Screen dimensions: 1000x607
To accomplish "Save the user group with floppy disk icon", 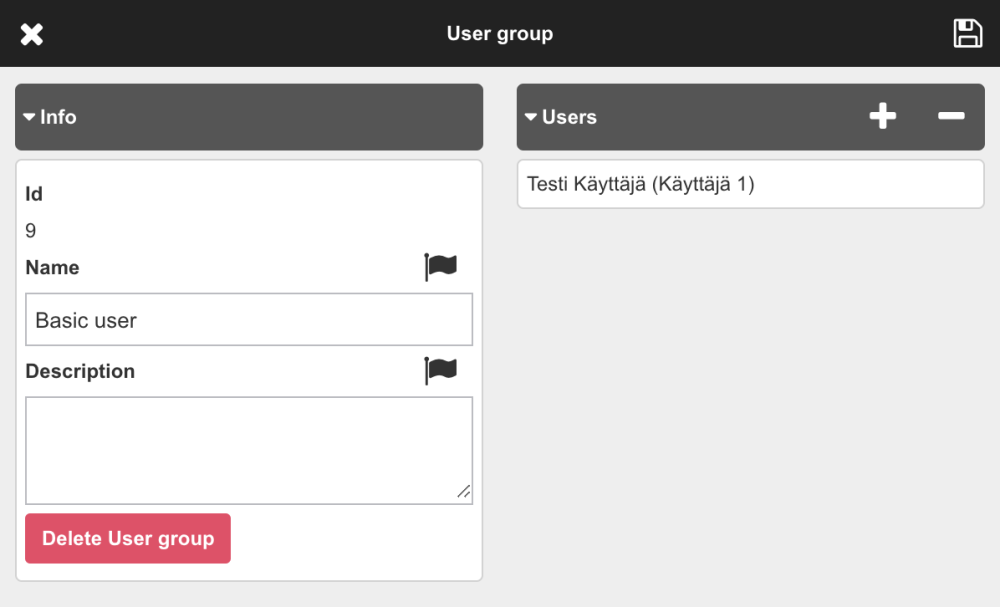I will tap(967, 33).
